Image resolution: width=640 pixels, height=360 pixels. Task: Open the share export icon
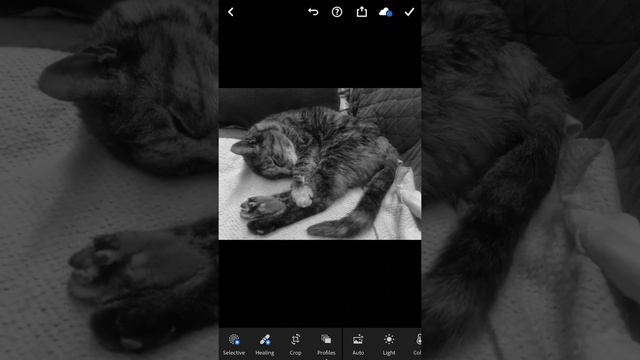[362, 12]
